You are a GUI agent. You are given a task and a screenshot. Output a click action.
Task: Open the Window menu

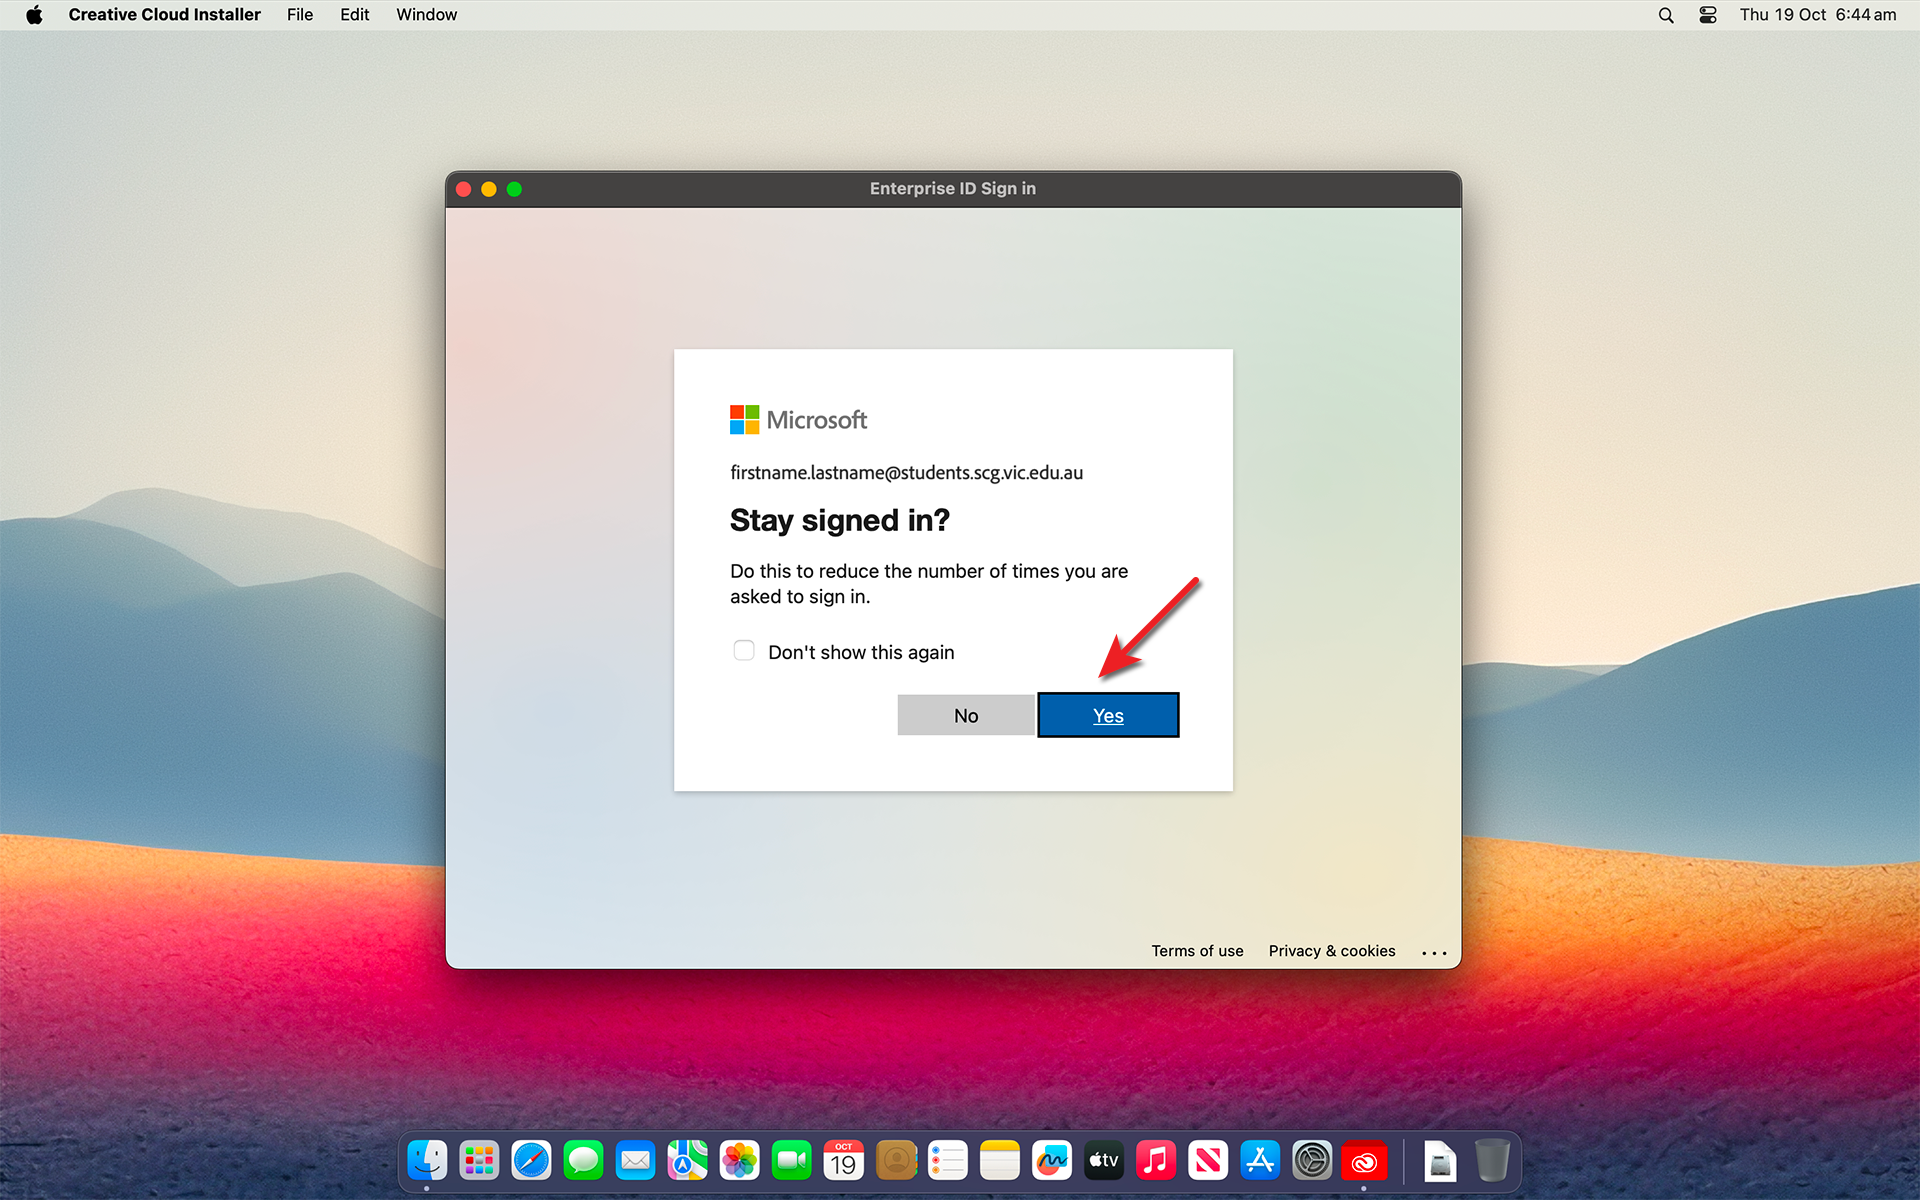(426, 15)
